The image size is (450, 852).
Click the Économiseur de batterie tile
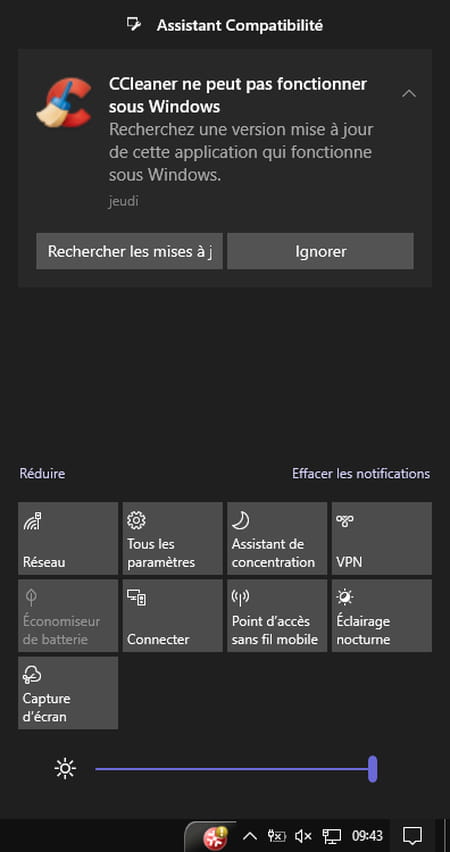pyautogui.click(x=68, y=616)
